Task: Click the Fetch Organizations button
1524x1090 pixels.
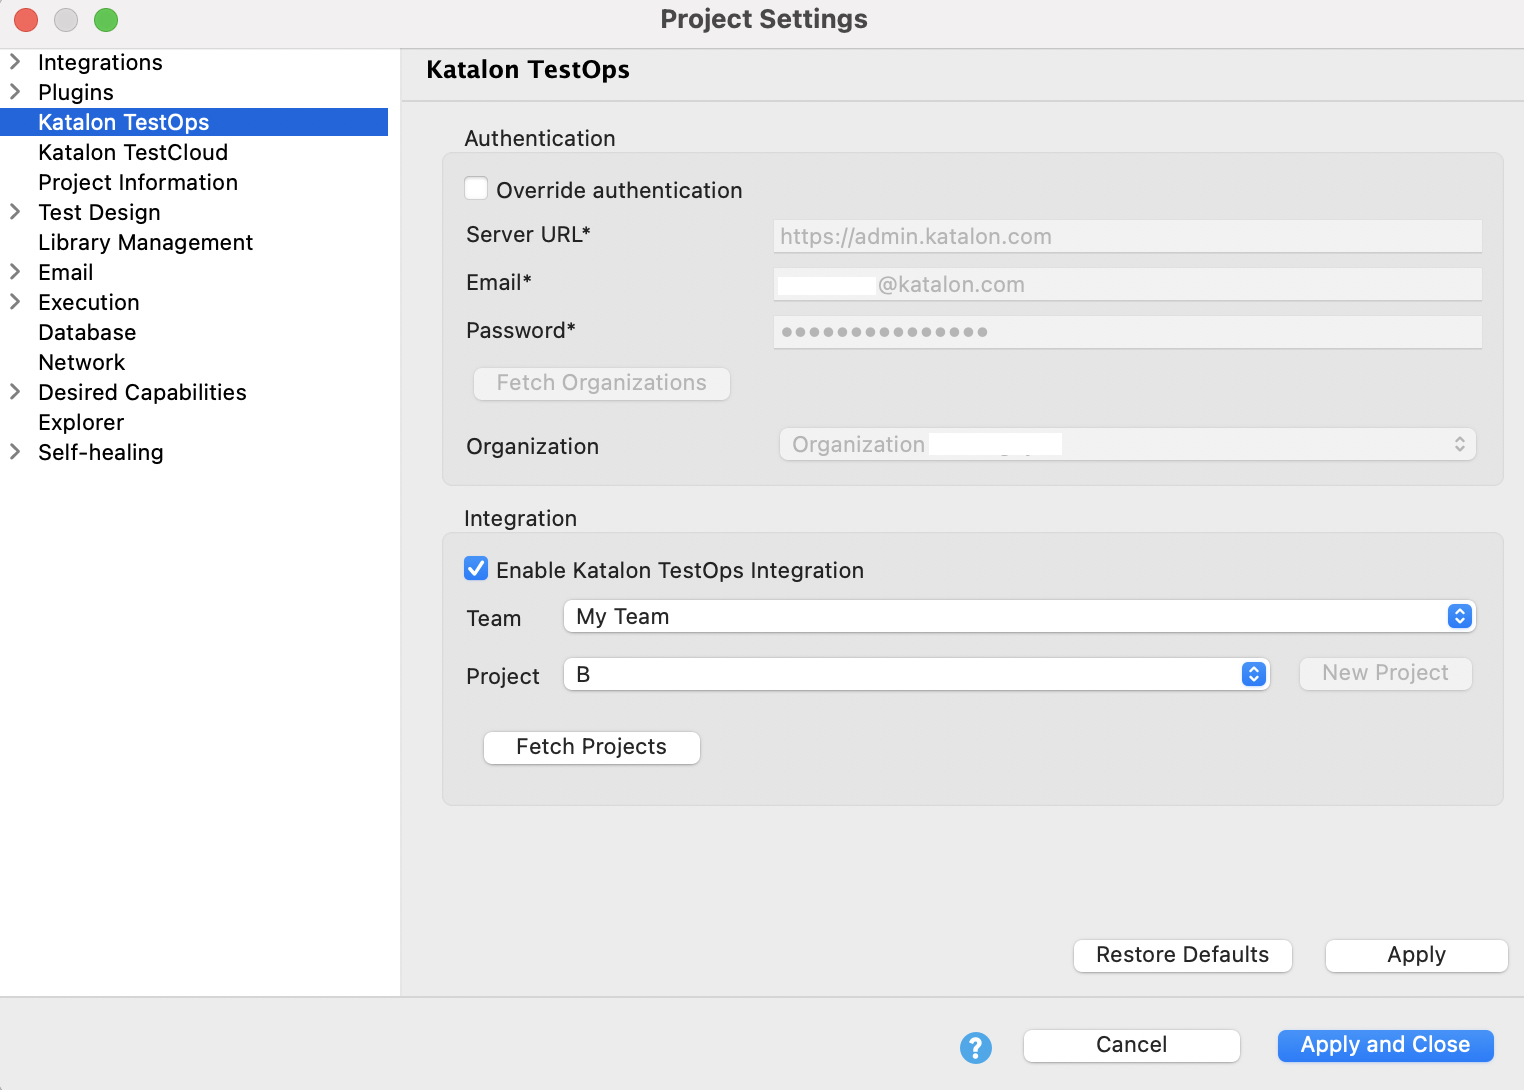Action: (602, 383)
